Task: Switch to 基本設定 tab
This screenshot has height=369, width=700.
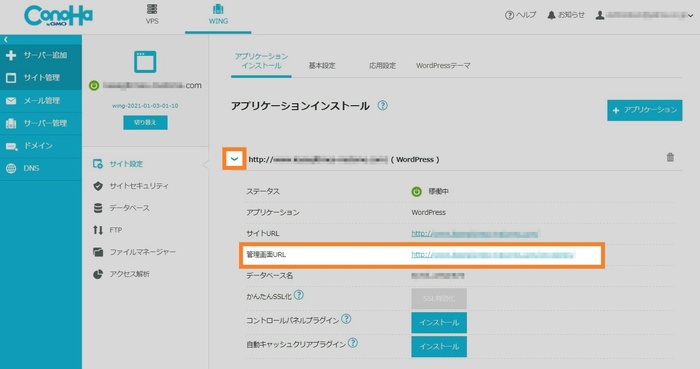Action: point(322,66)
